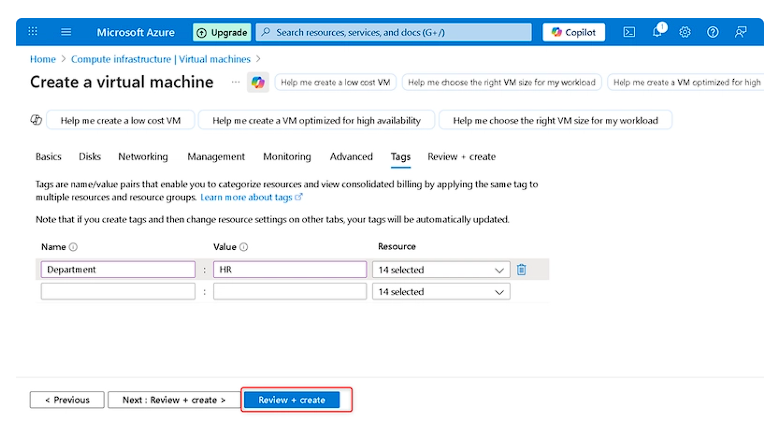Open portal settings gear
The height and width of the screenshot is (430, 783).
click(x=685, y=32)
